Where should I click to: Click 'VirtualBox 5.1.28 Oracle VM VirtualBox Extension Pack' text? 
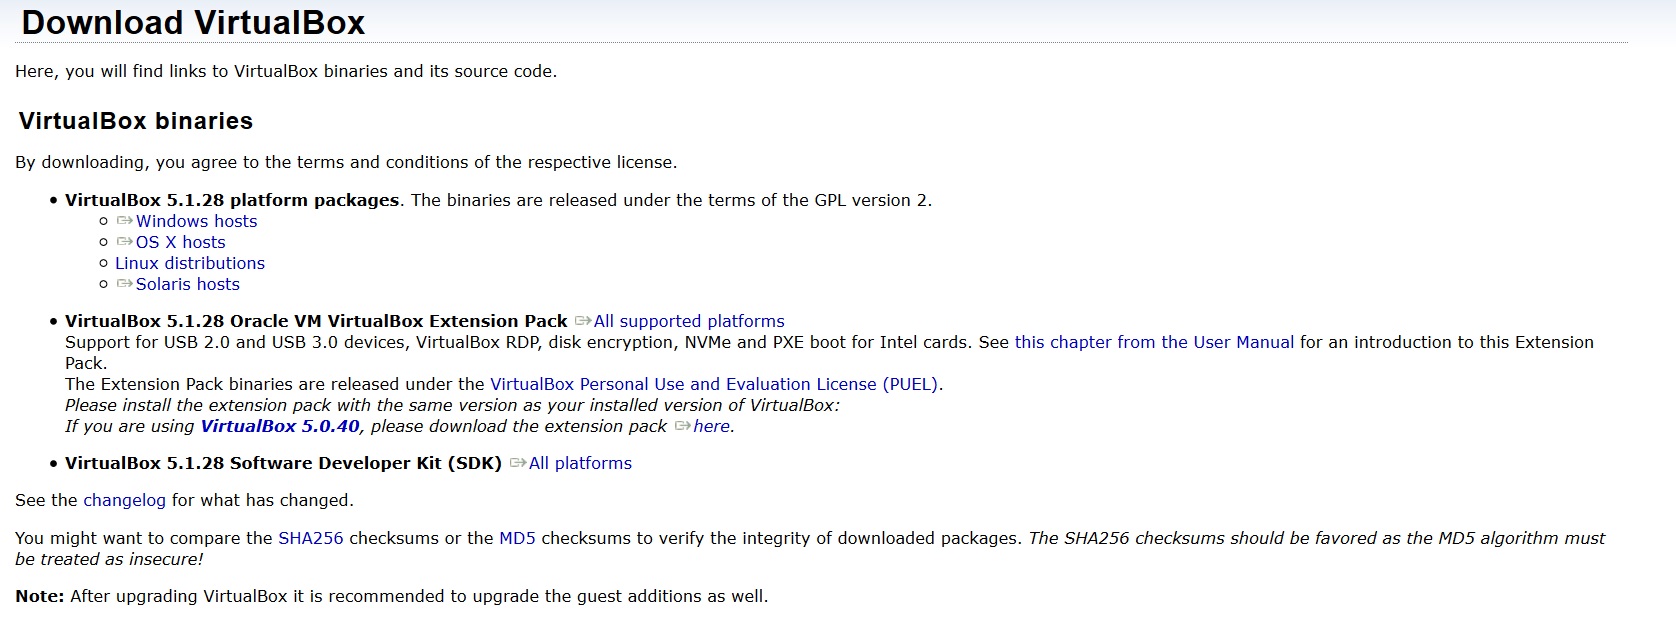point(316,321)
